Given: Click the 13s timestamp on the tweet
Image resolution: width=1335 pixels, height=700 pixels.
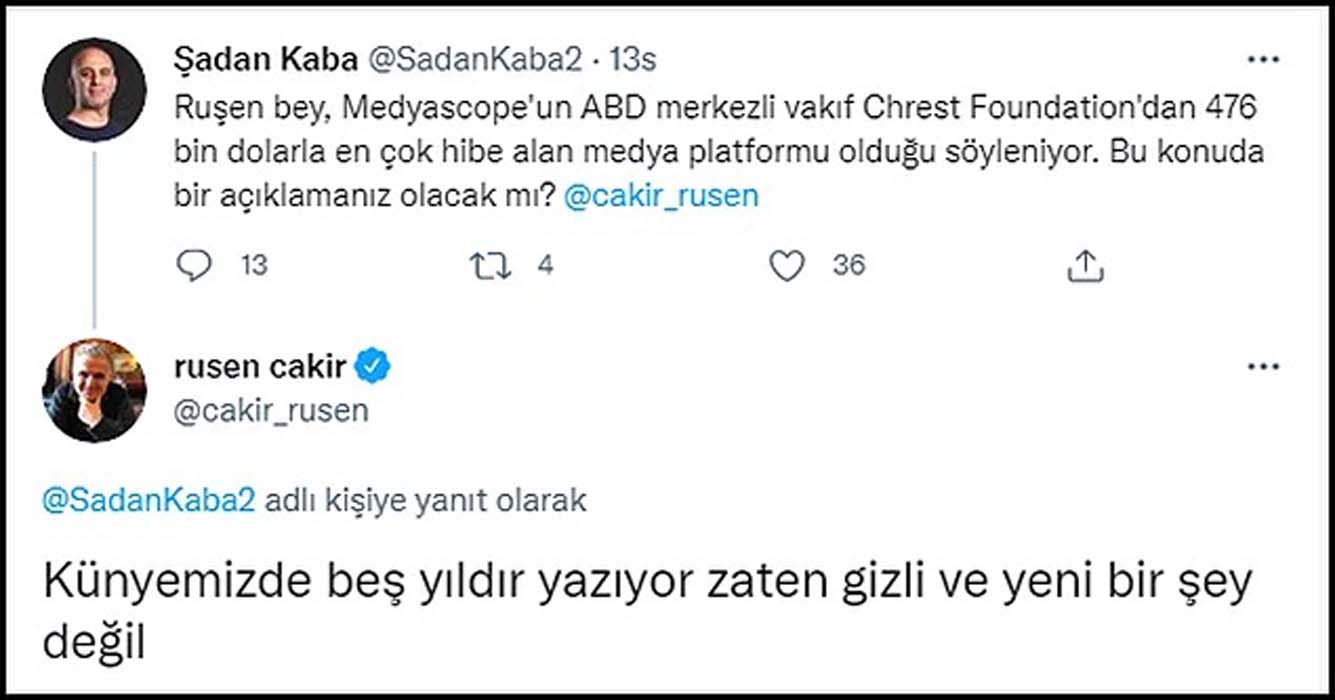Looking at the screenshot, I should point(630,58).
